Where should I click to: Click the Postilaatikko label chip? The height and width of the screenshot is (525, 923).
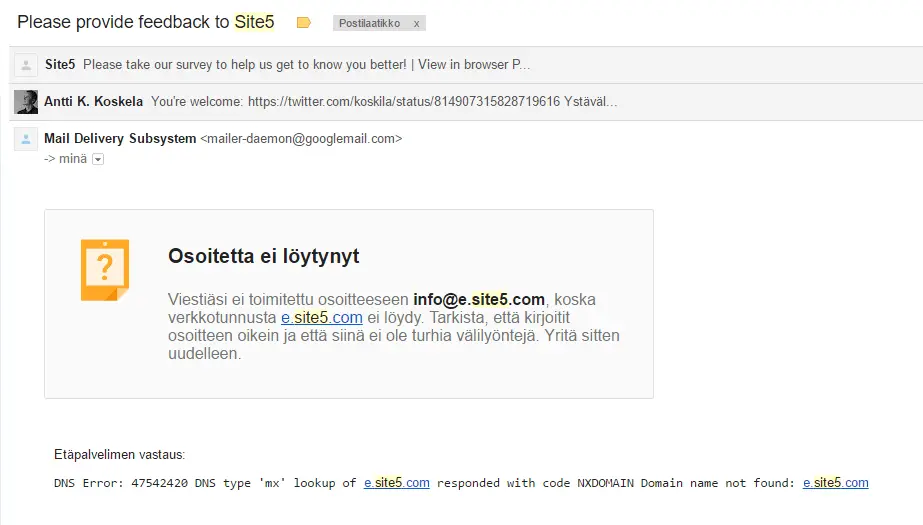369,23
